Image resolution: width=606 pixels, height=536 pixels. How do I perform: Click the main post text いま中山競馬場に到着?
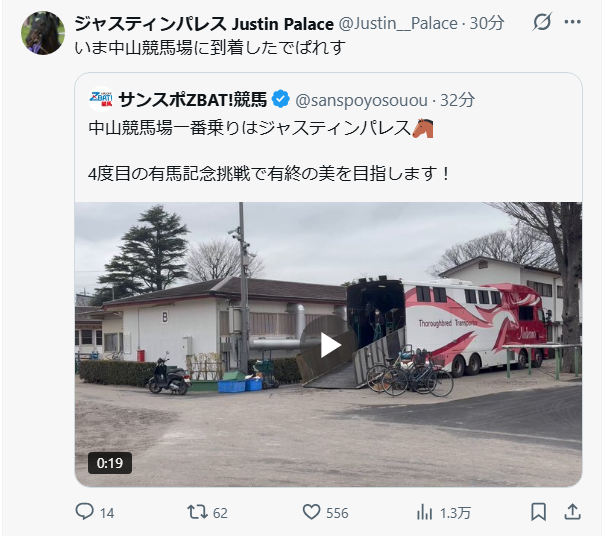pyautogui.click(x=210, y=48)
